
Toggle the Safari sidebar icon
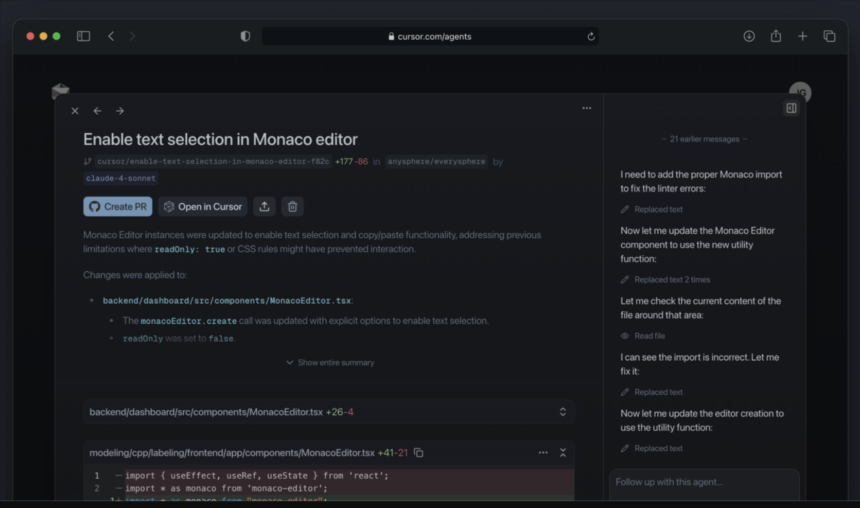tap(83, 36)
